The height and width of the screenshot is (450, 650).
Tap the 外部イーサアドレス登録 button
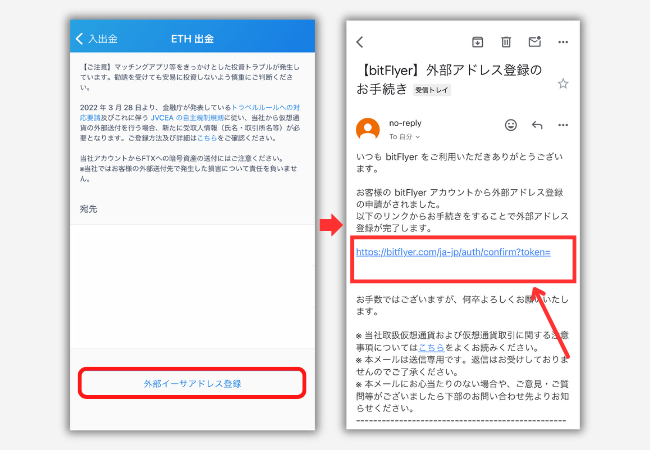(192, 383)
